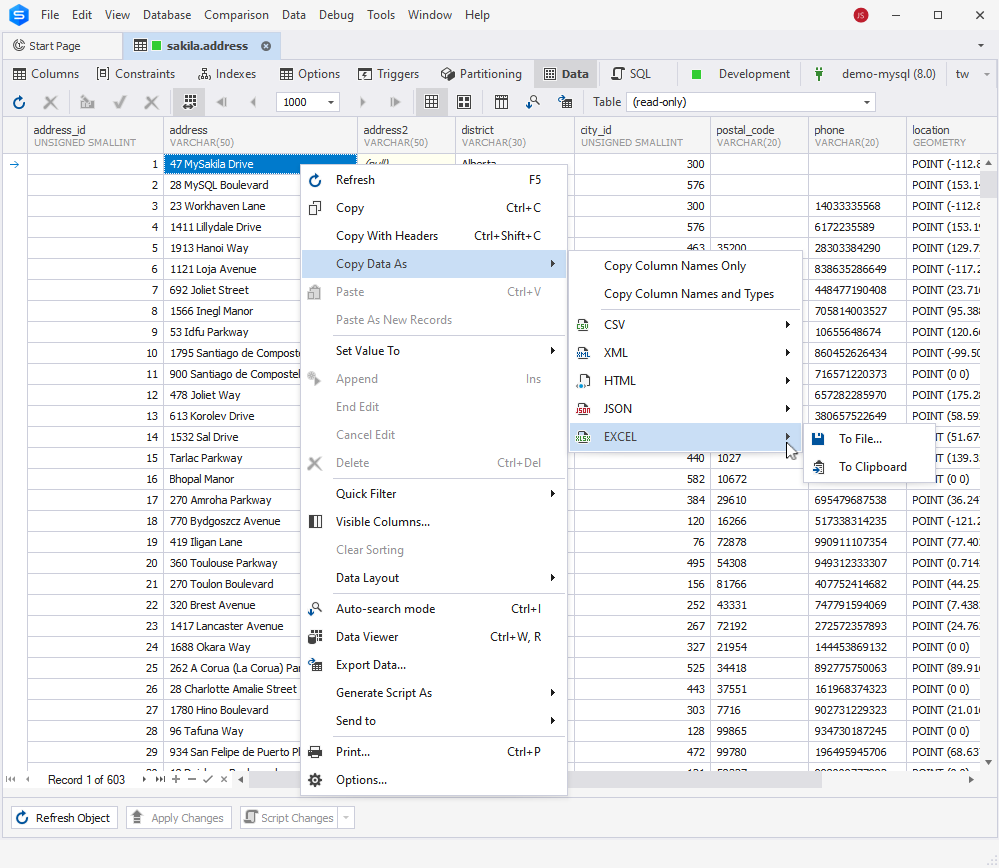Screen dimensions: 999x868
Task: Toggle Auto-search mode menu entry
Action: [434, 609]
